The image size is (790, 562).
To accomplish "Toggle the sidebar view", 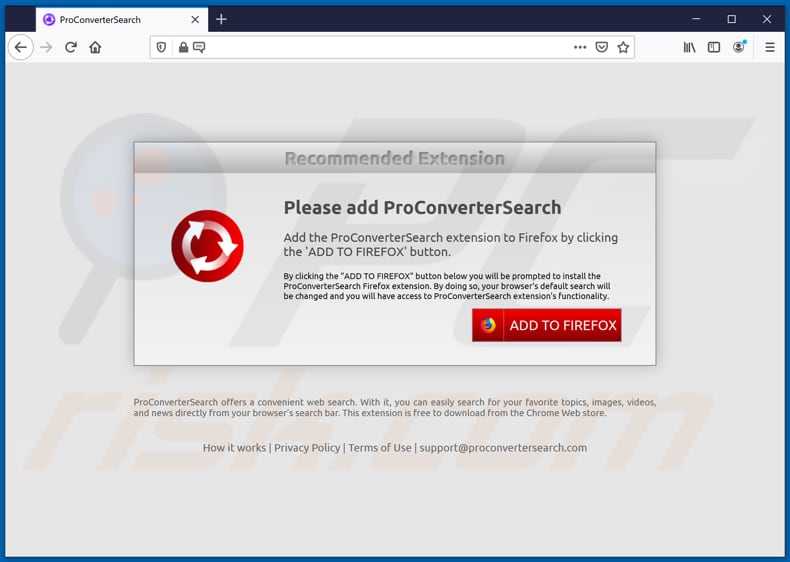I will click(714, 47).
